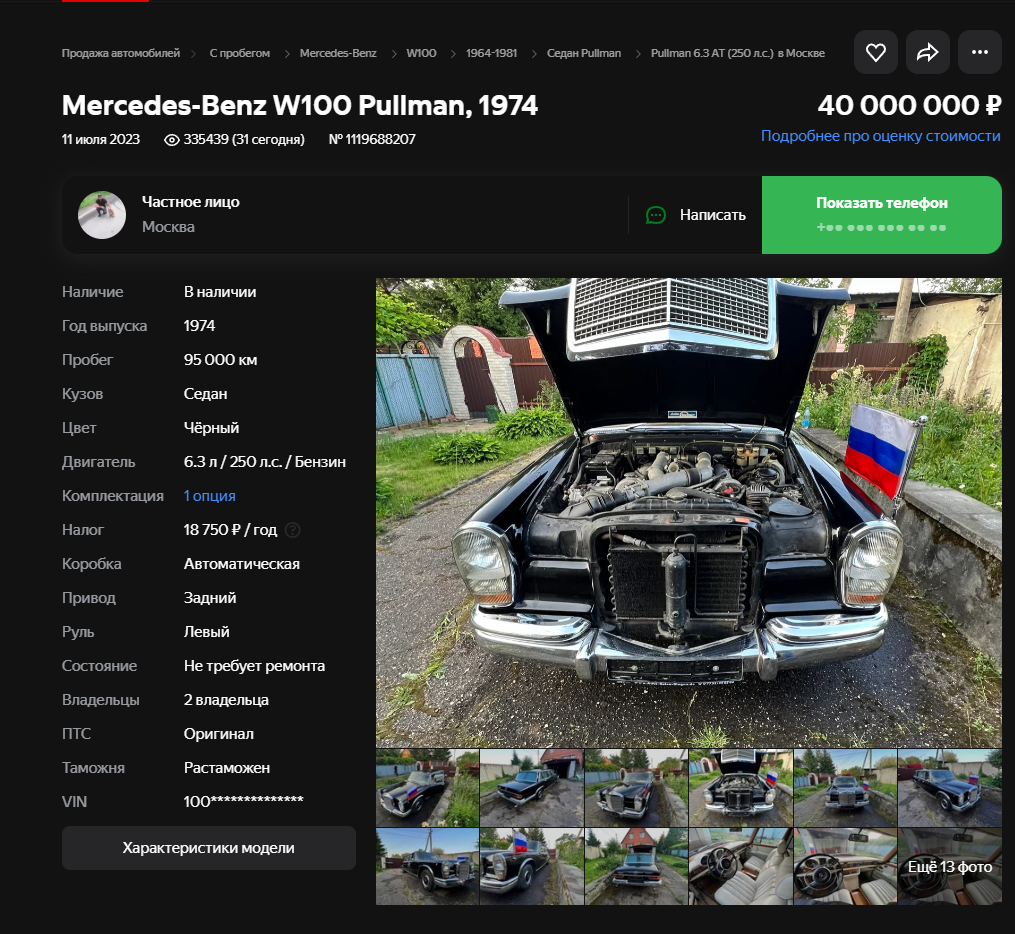1015x934 pixels.
Task: Click the Не требует ремонта condition value
Action: 254,666
